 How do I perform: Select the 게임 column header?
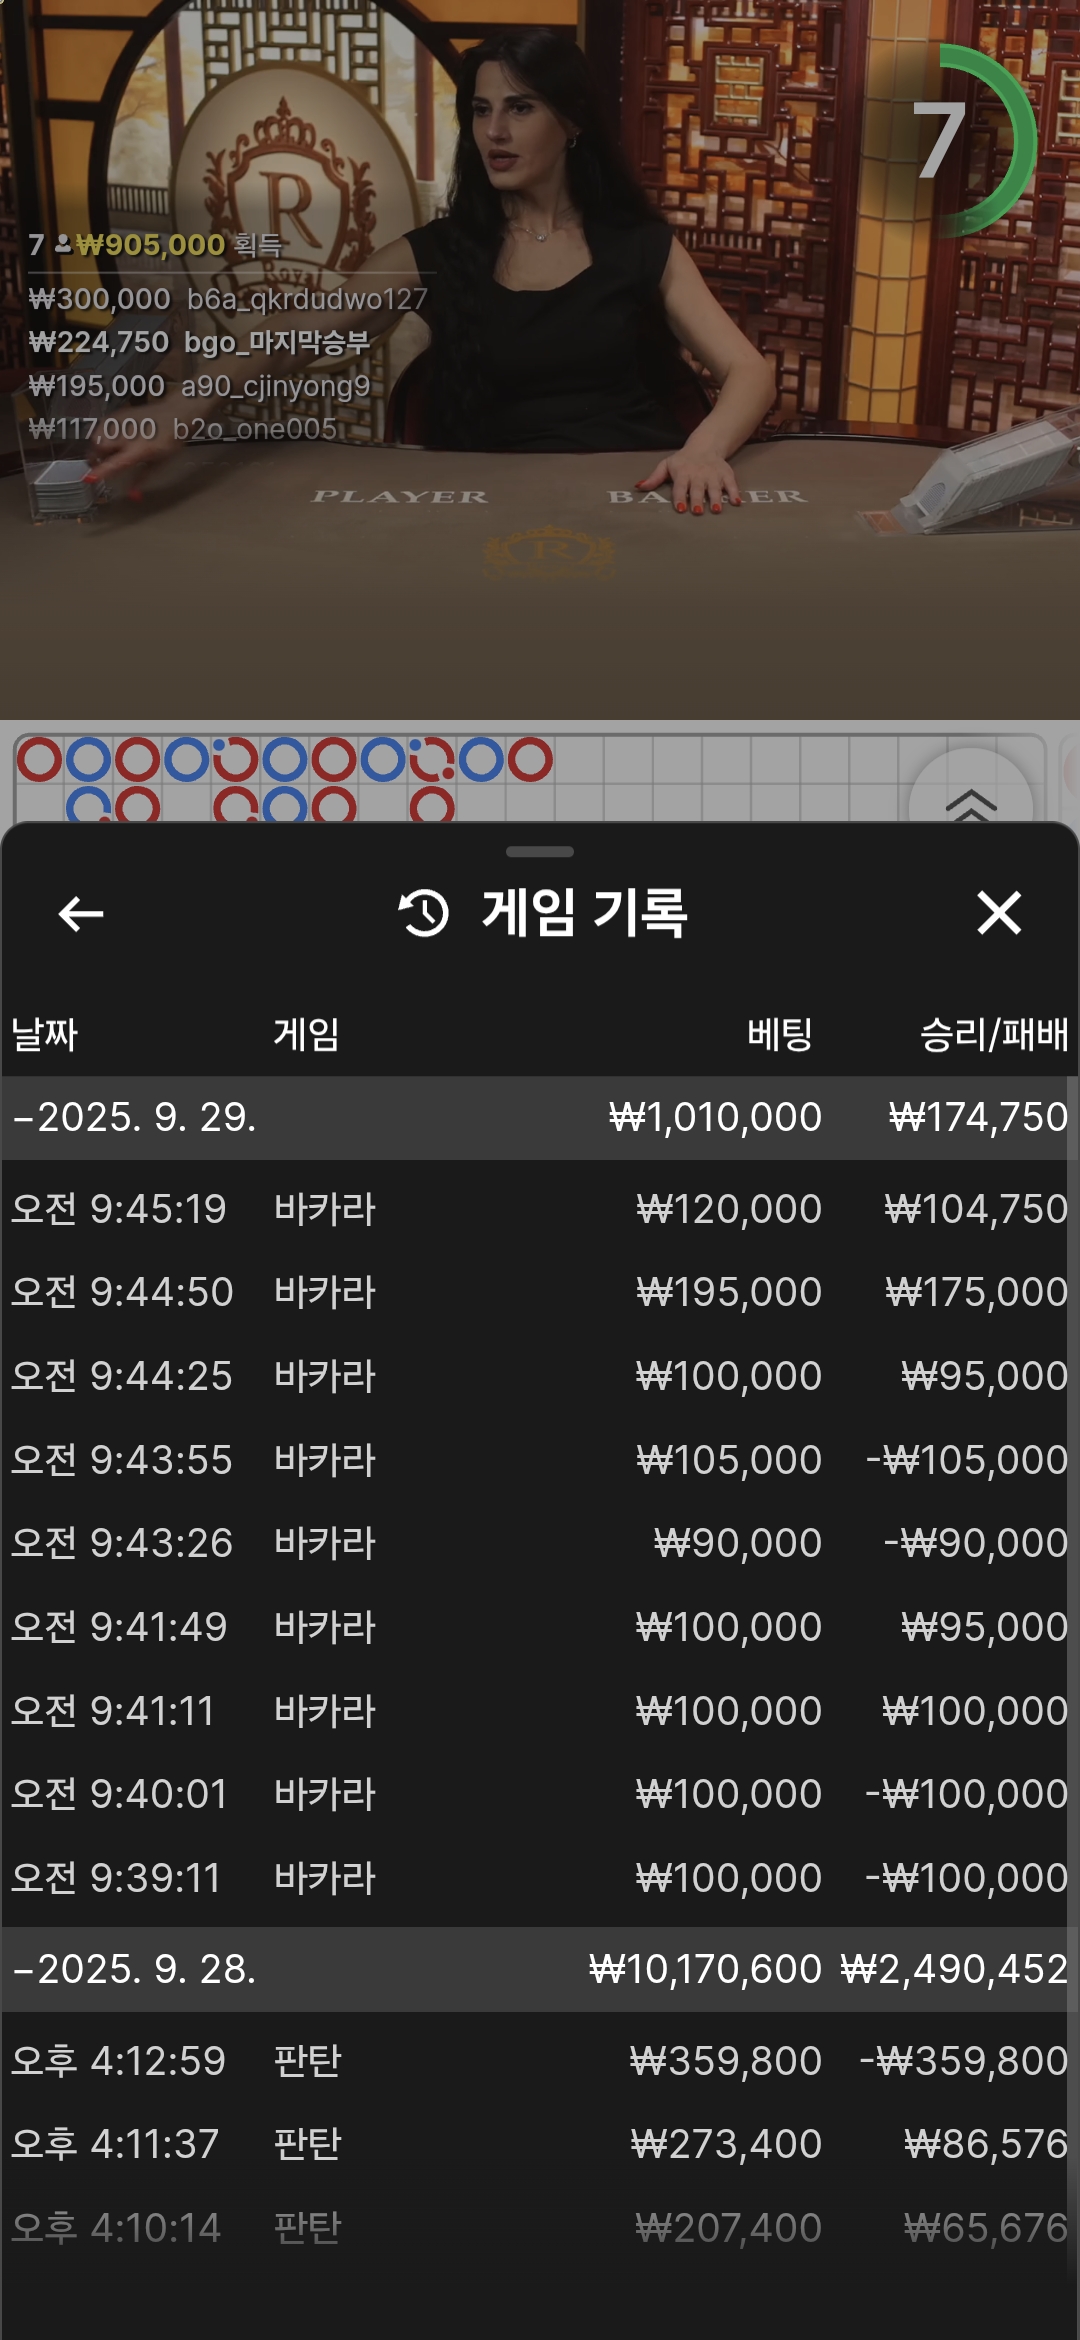tap(306, 1034)
